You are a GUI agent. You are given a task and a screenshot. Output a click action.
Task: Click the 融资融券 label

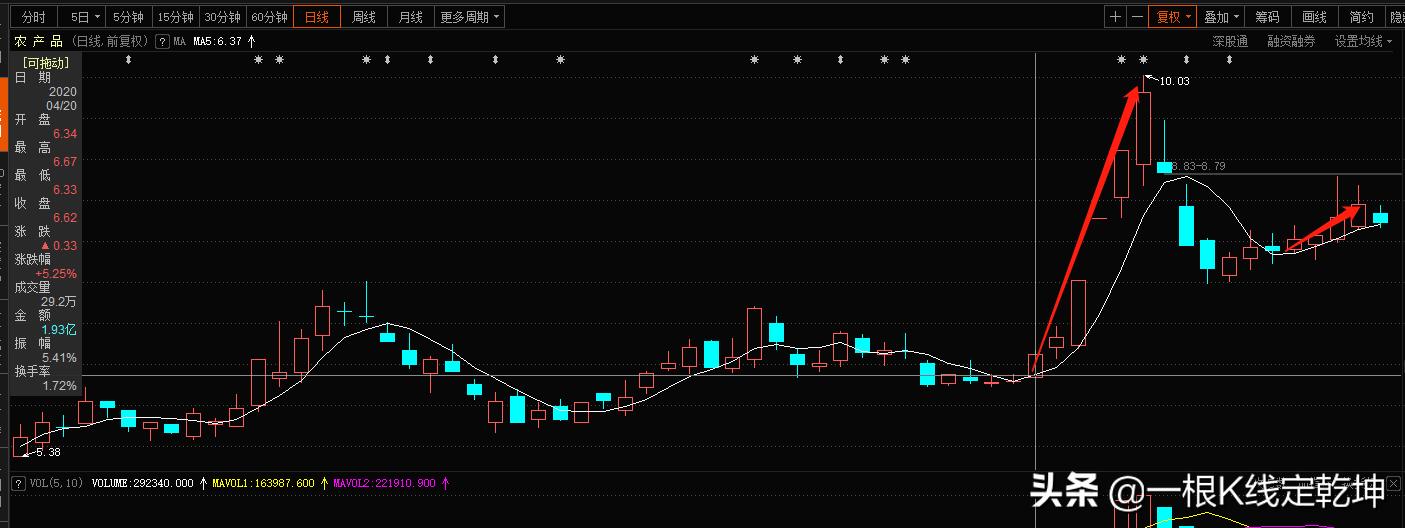pos(1291,41)
